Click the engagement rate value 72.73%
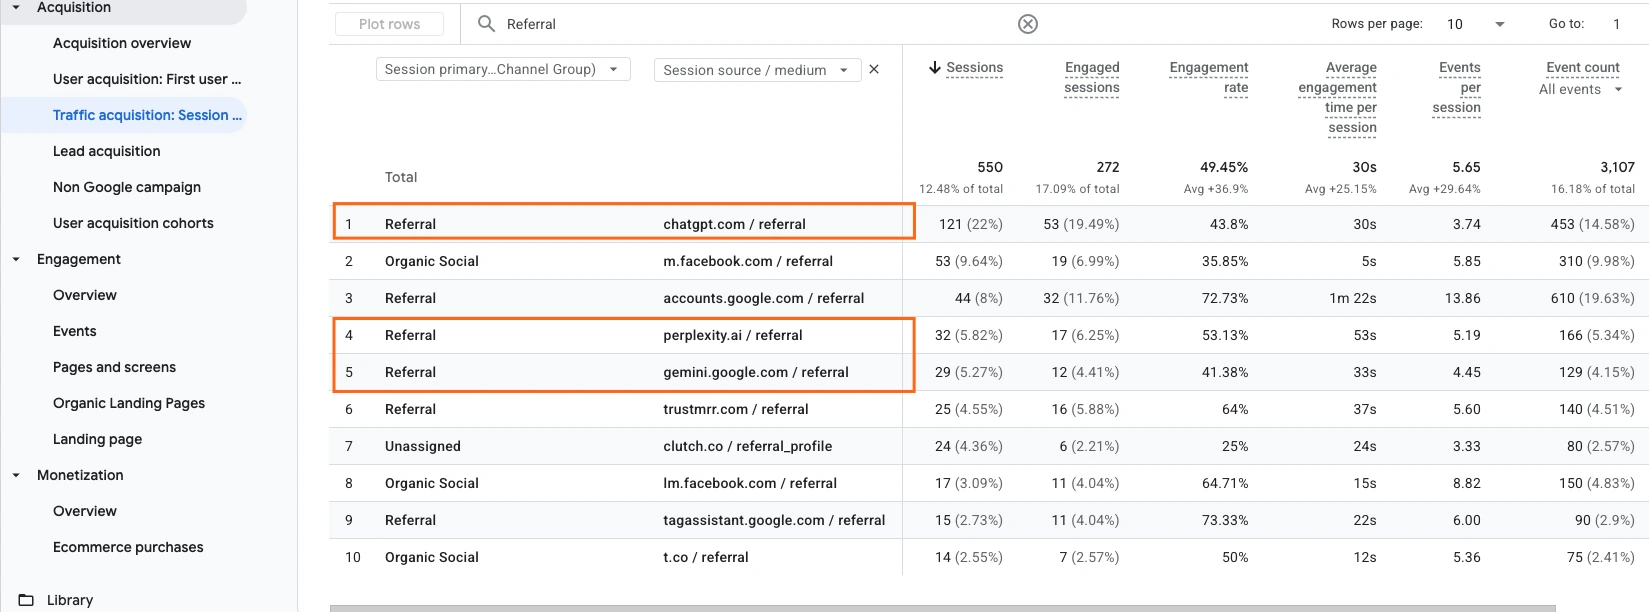Screen dimensions: 1649x612 coord(1225,298)
